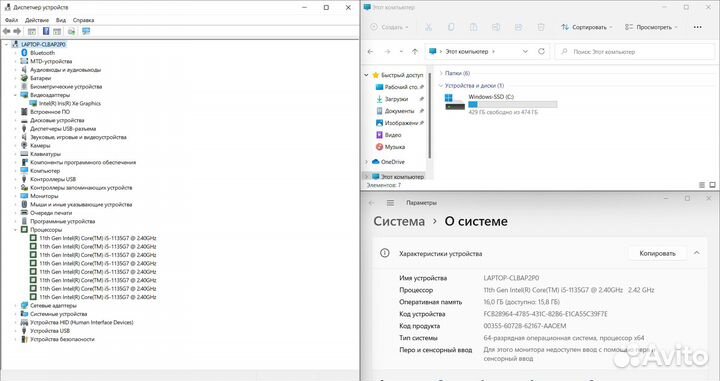Screen dimensions: 720x381
Task: Open the Файл menu in Device Manager
Action: [x=11, y=20]
